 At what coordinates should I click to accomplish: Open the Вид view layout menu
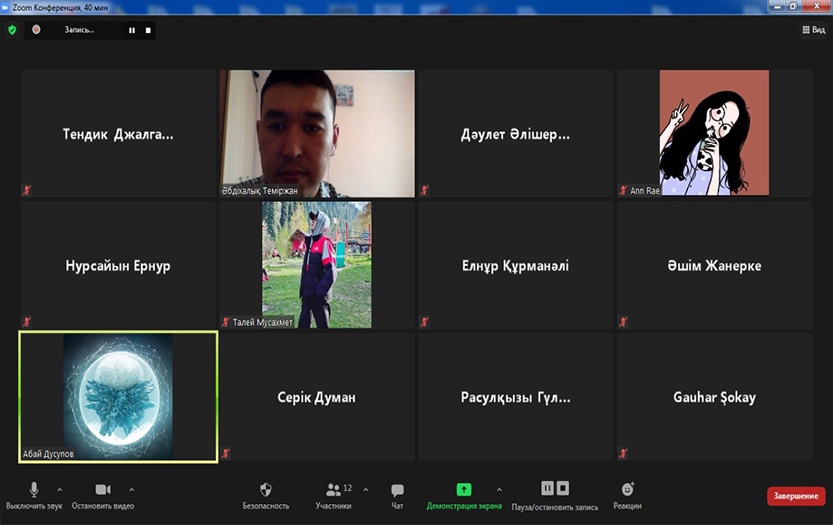pos(813,30)
